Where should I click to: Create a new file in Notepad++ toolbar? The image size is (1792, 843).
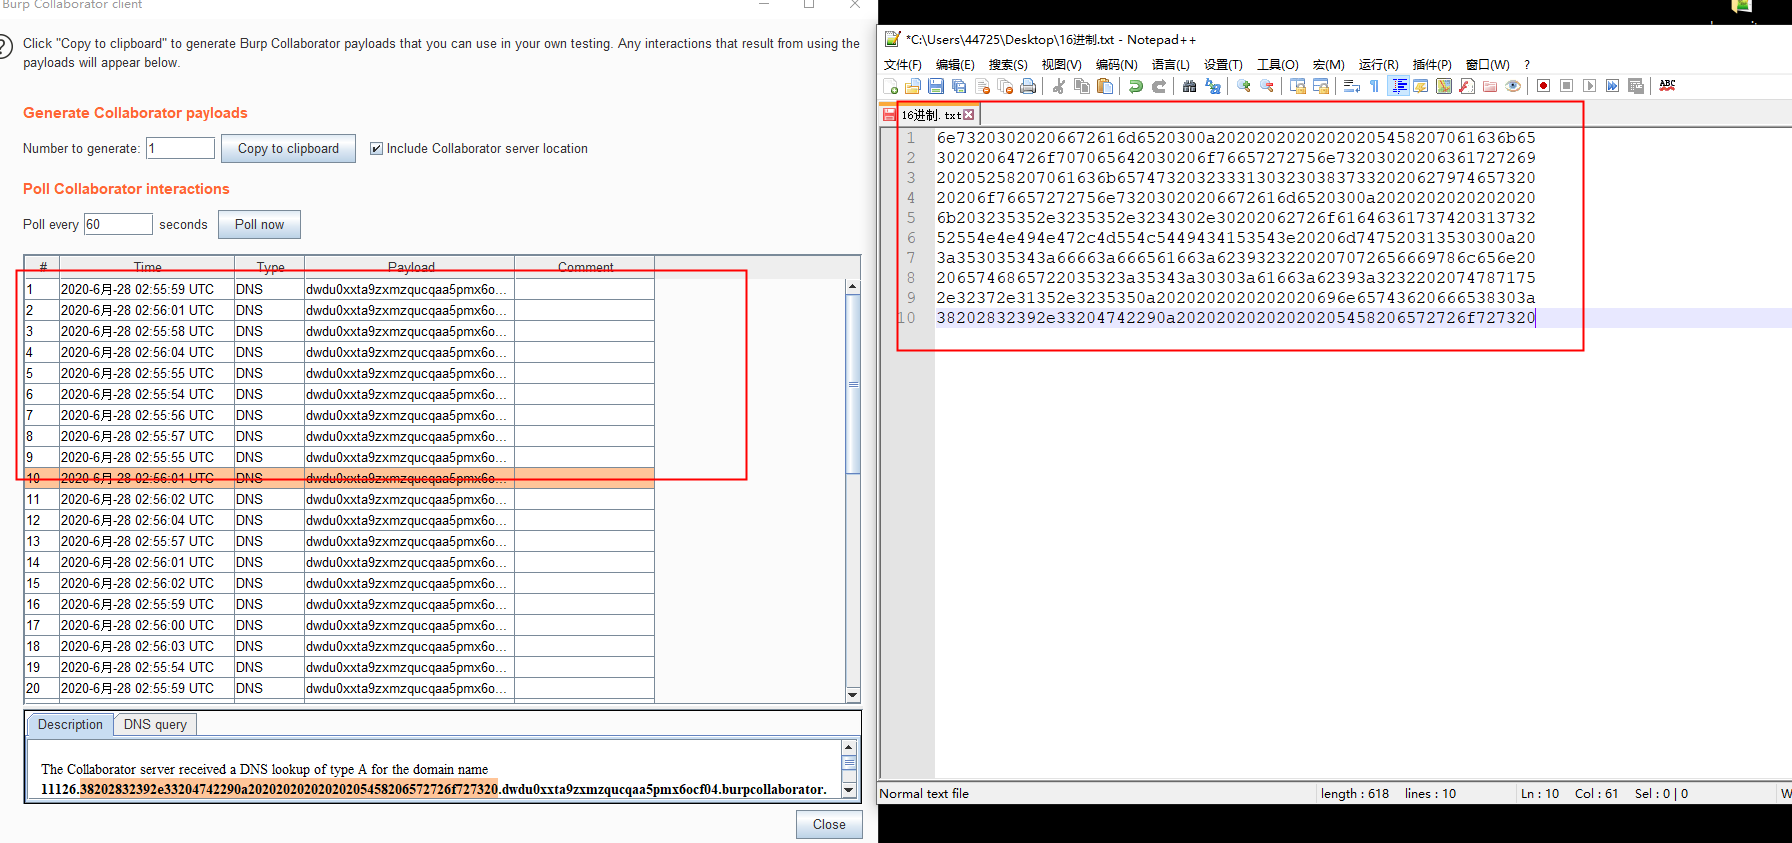(x=890, y=86)
